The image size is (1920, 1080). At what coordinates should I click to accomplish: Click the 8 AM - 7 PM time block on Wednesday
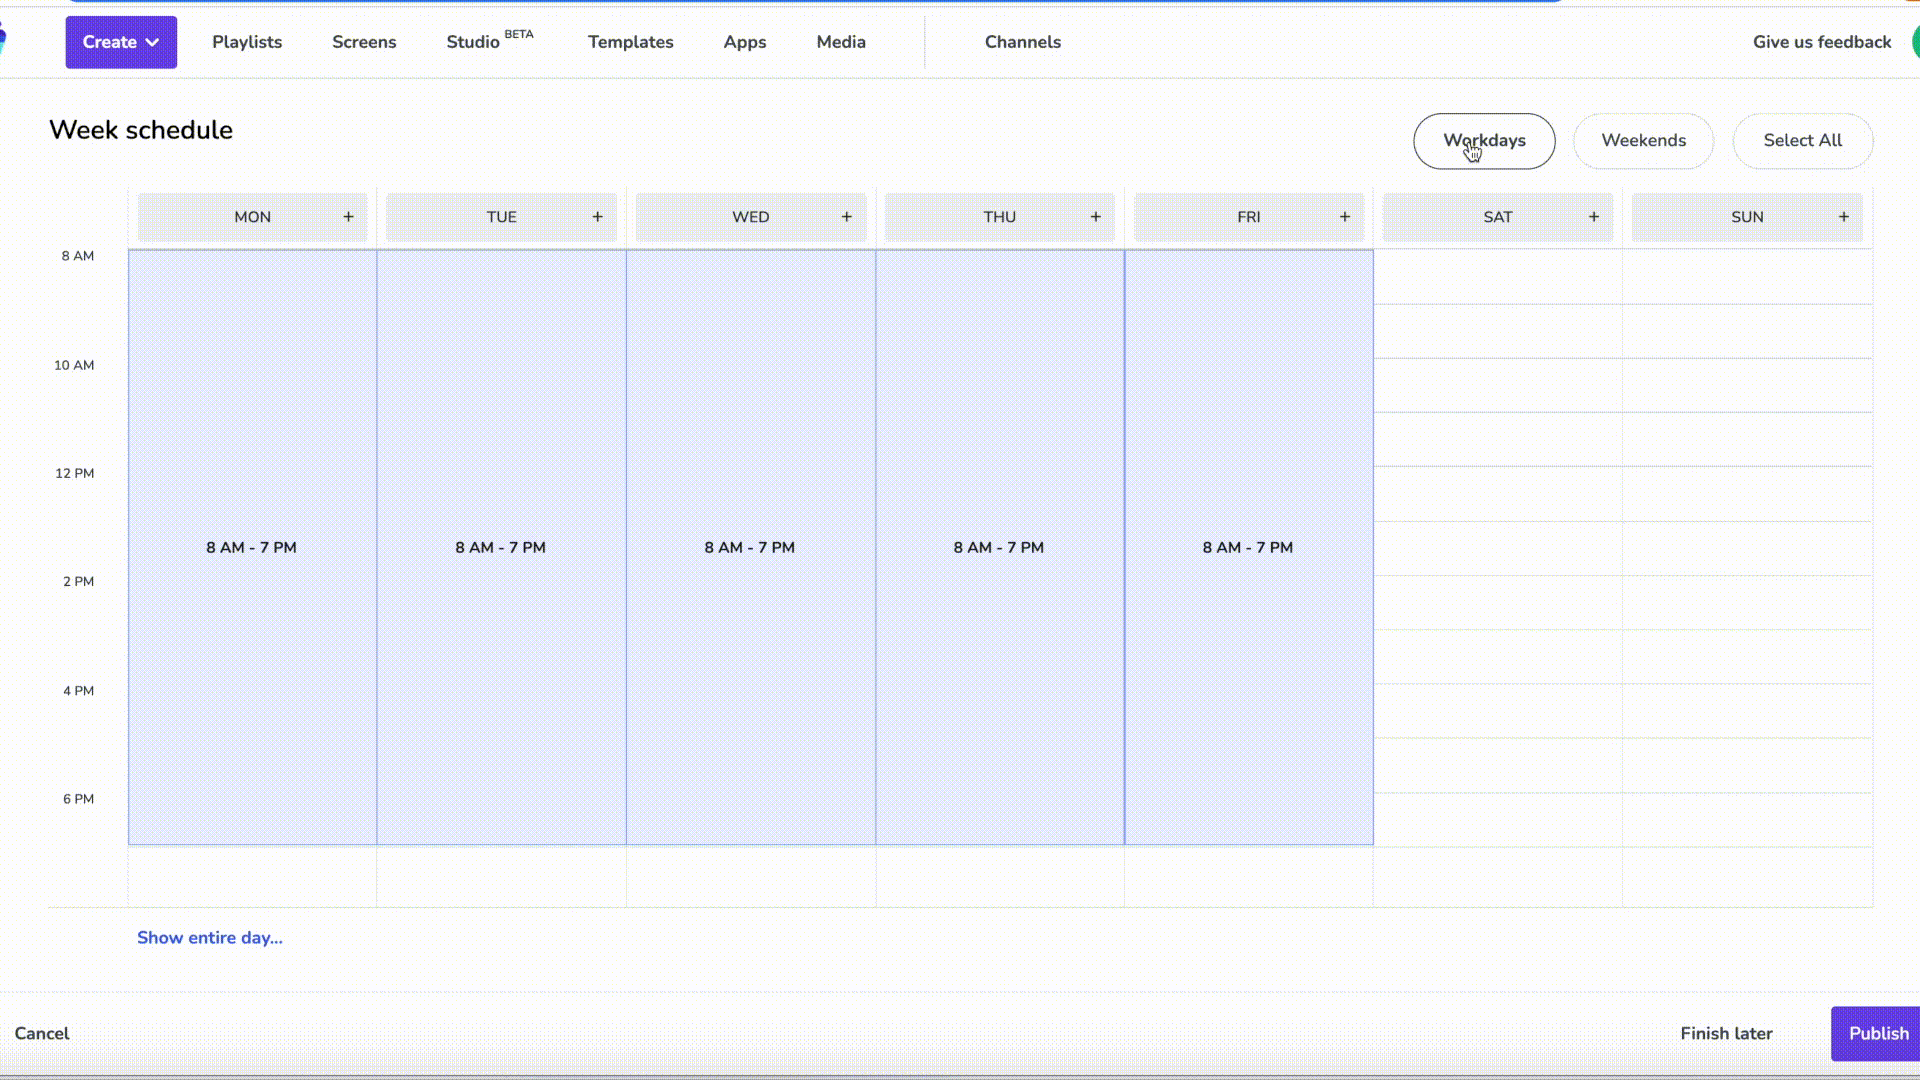749,546
